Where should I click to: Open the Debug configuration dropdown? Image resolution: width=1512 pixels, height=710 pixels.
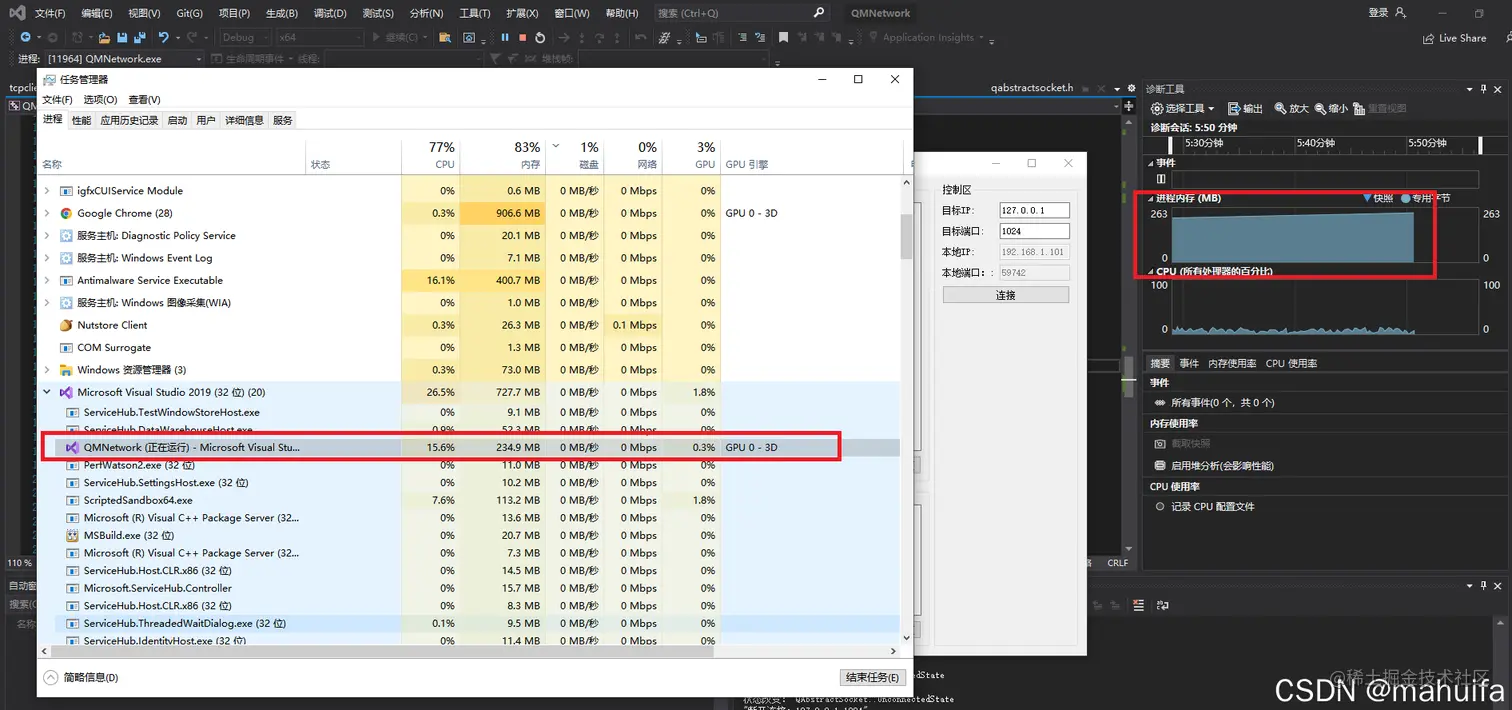click(265, 38)
